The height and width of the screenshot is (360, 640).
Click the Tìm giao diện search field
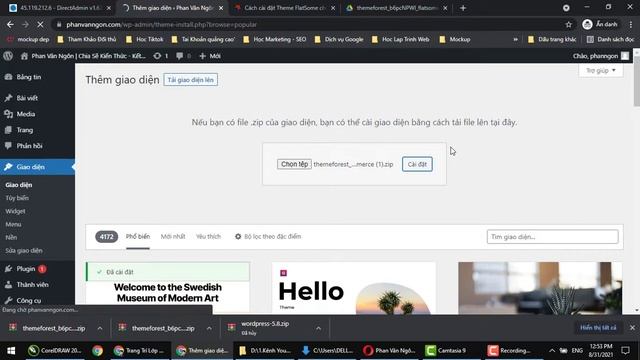[552, 237]
